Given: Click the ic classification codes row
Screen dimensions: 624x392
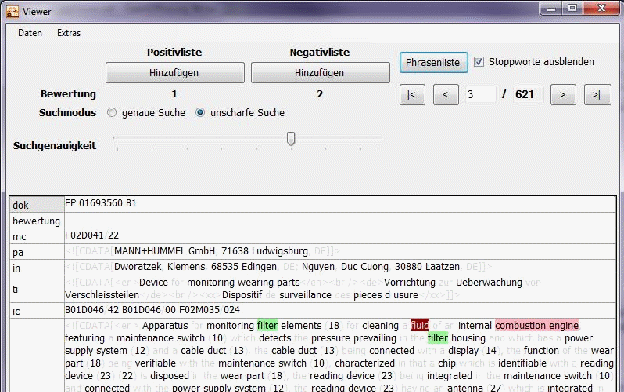Looking at the screenshot, I should tap(340, 310).
